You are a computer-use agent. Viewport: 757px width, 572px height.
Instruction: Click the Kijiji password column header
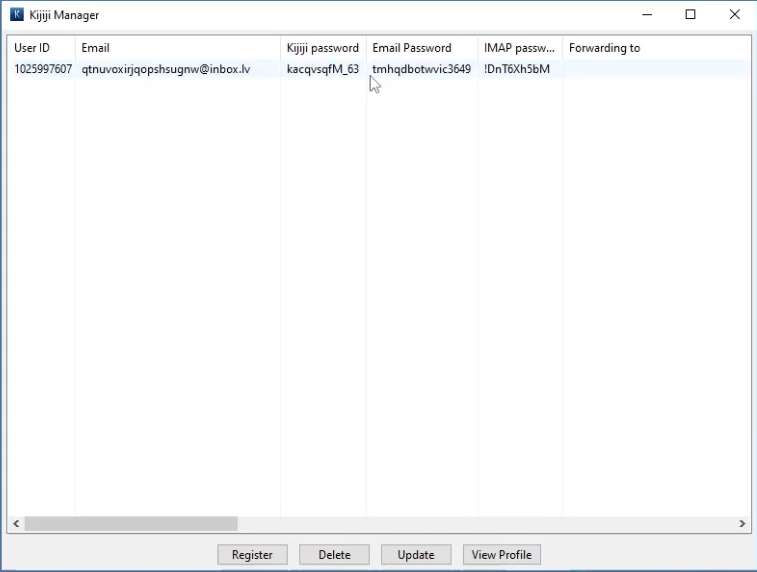pyautogui.click(x=322, y=48)
